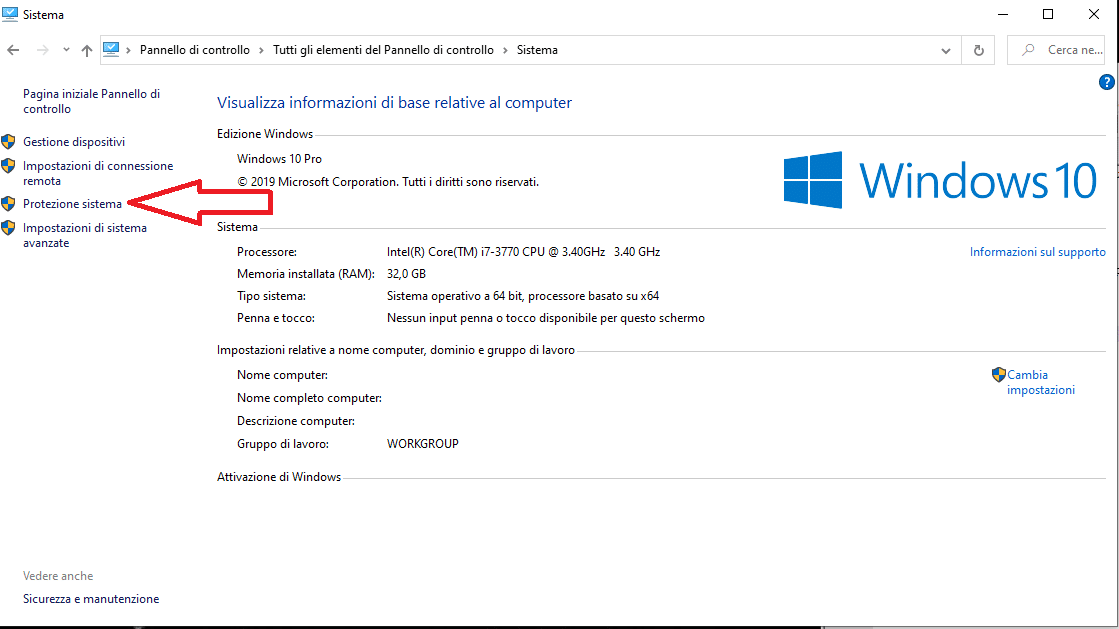The height and width of the screenshot is (629, 1119).
Task: Click the Forward navigation arrow
Action: (x=43, y=50)
